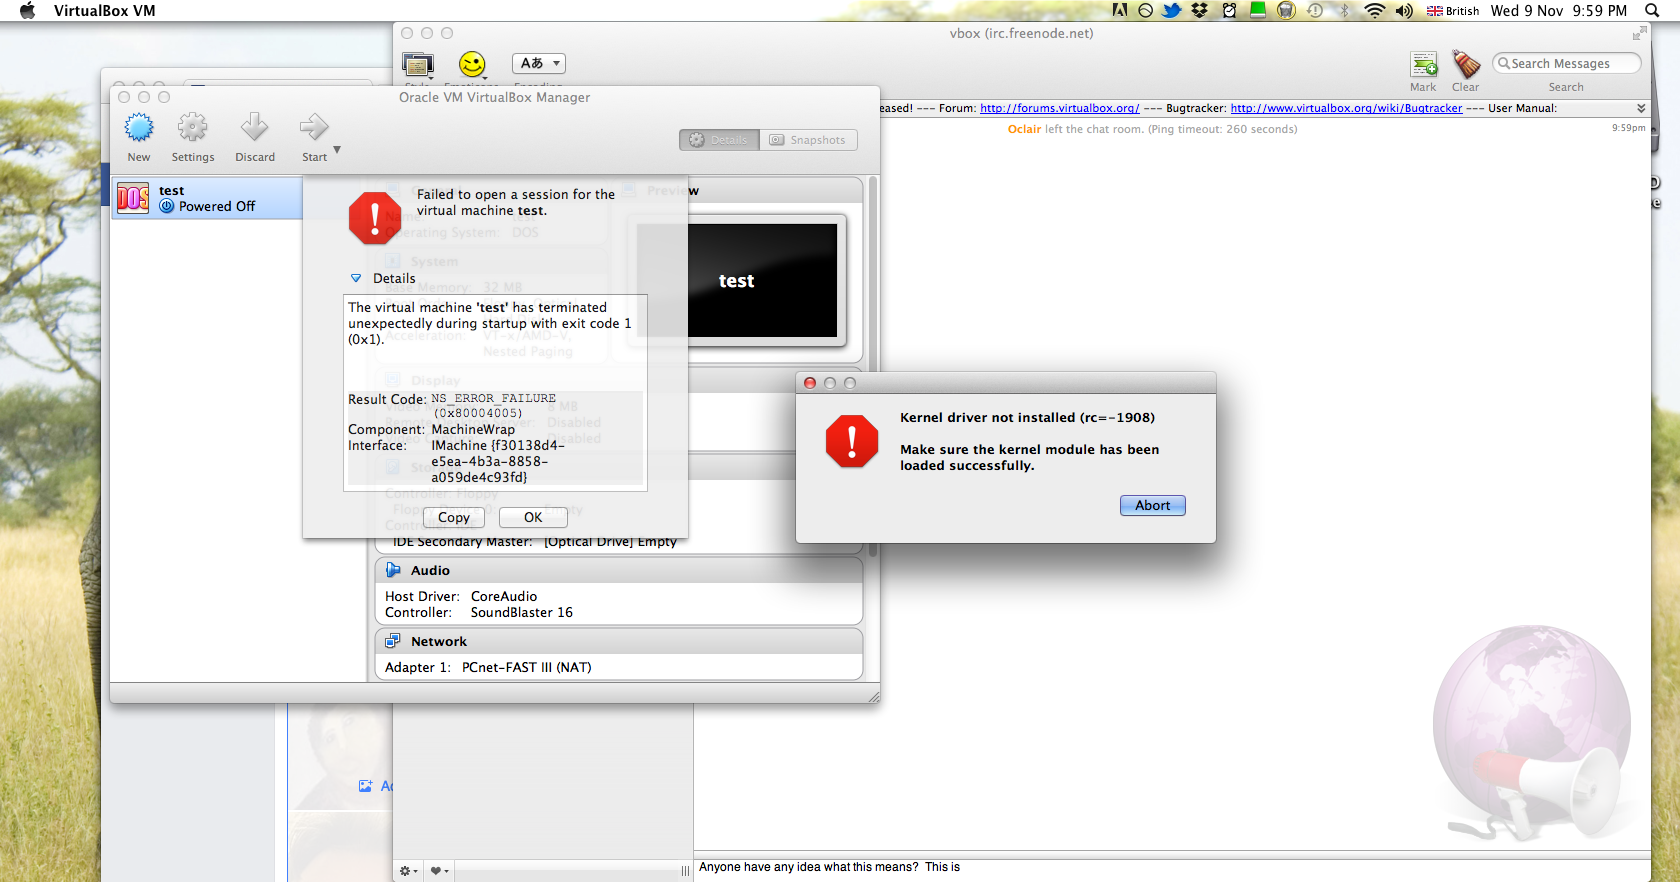Click the Mark icon in IRC toolbar
The width and height of the screenshot is (1680, 882).
coord(1424,65)
